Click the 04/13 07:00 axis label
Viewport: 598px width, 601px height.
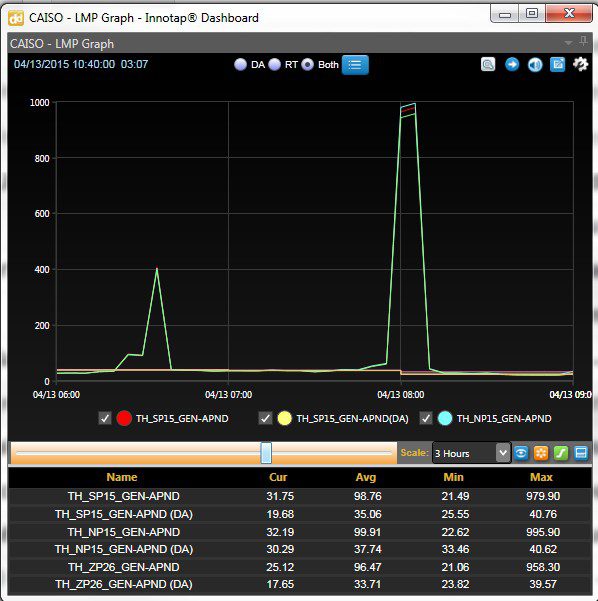tap(228, 394)
